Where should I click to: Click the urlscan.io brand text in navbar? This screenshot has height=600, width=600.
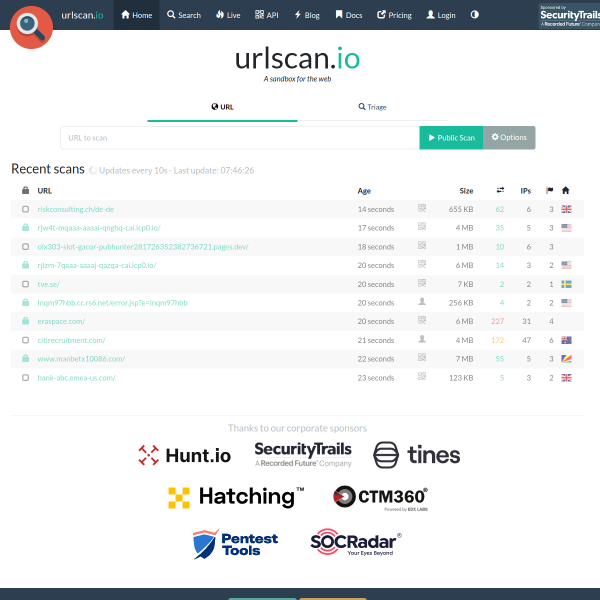pos(82,15)
